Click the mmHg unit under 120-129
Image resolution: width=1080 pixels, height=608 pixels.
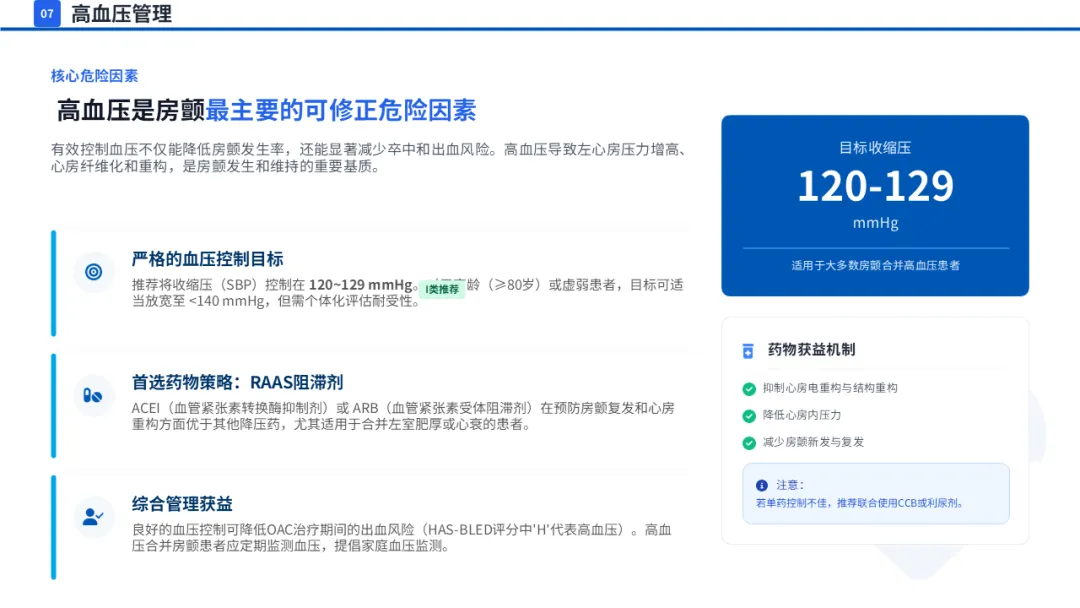875,223
